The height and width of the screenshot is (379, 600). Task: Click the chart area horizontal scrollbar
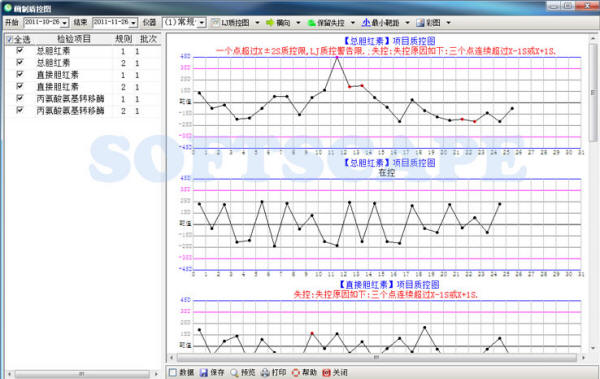coord(377,358)
